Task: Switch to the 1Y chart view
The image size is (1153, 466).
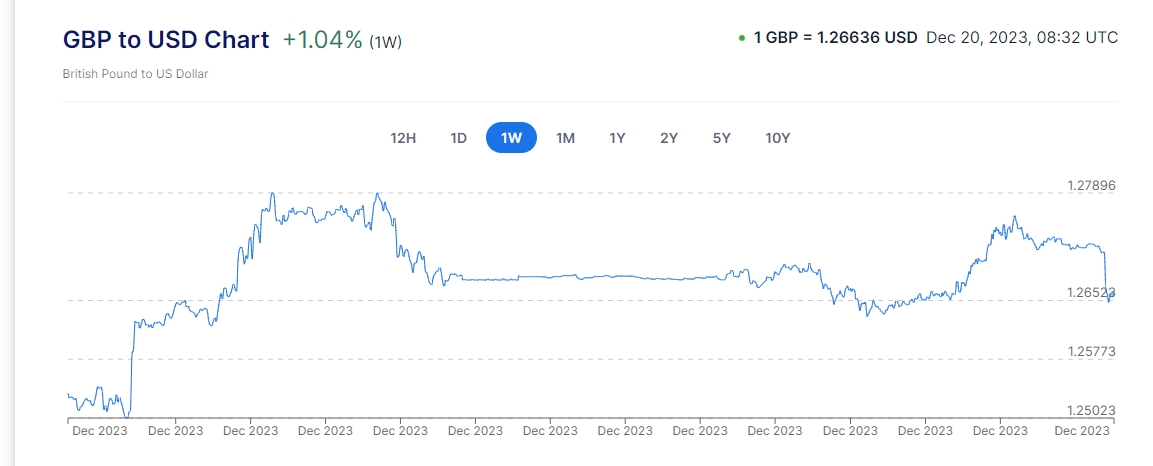Action: pos(617,138)
